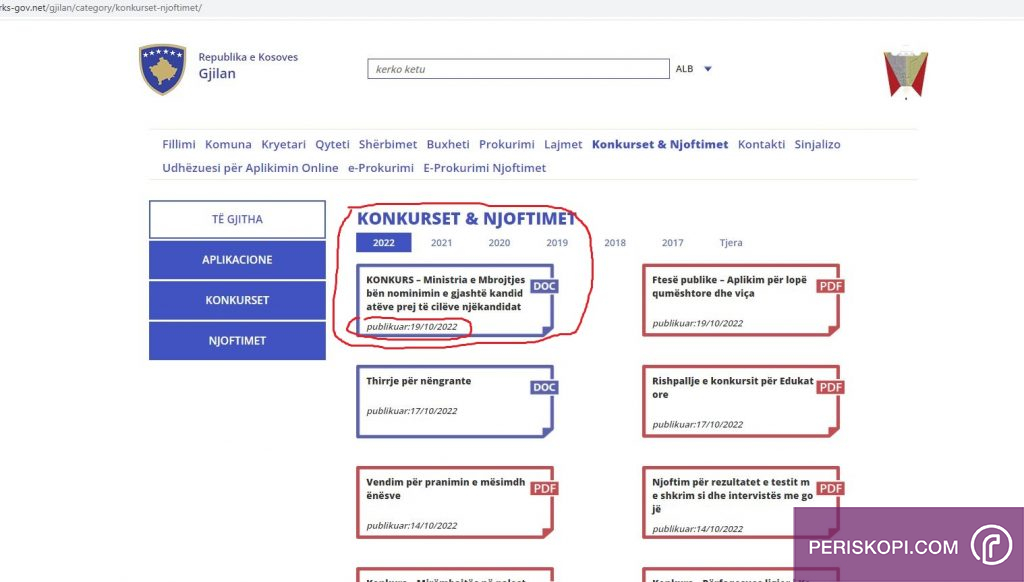Open the ALB language dropdown arrow

[x=707, y=69]
